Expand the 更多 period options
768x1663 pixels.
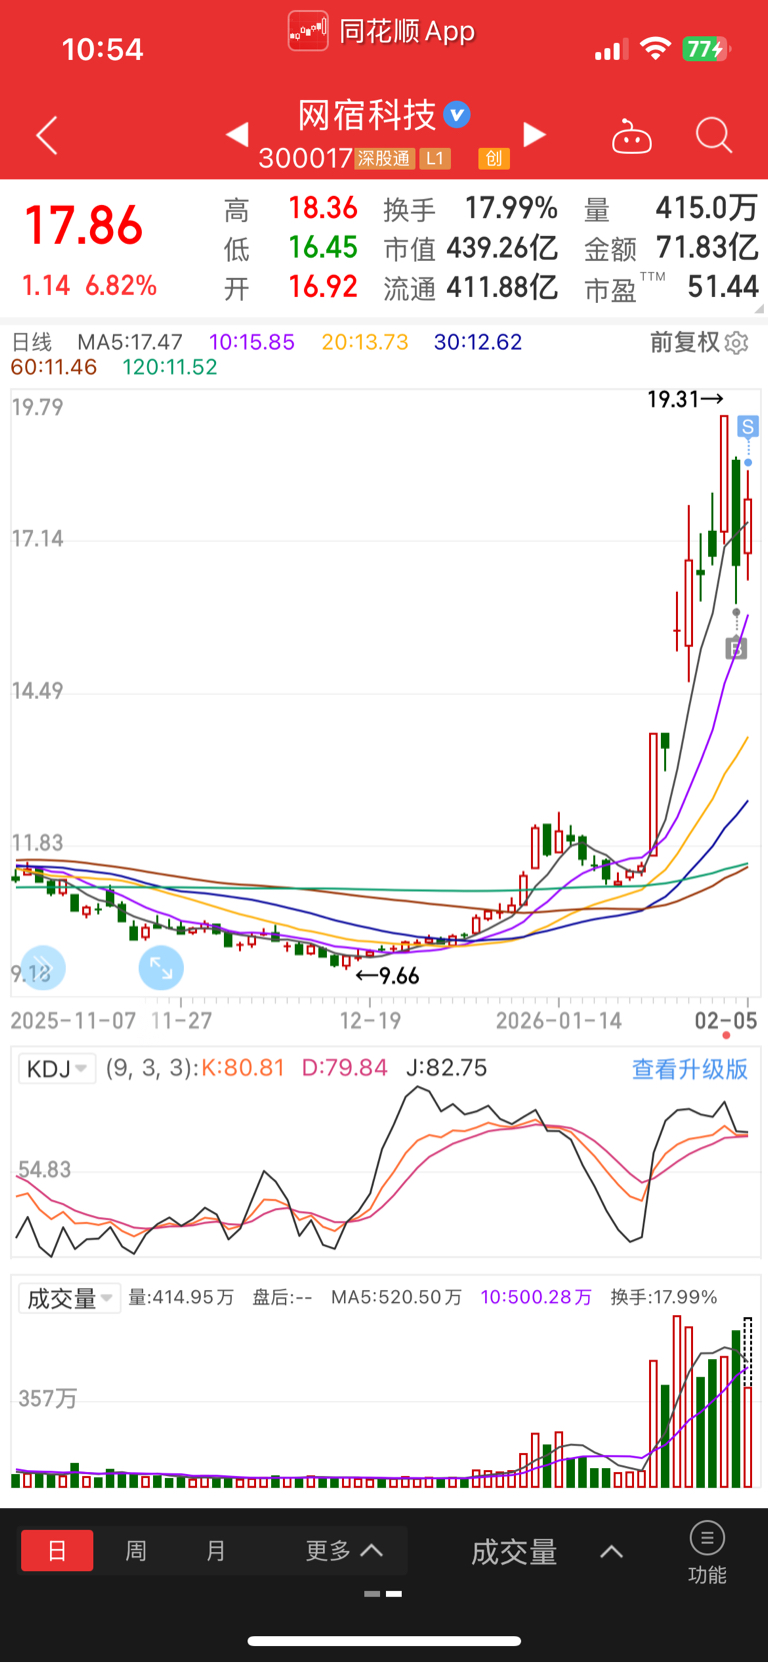344,1551
